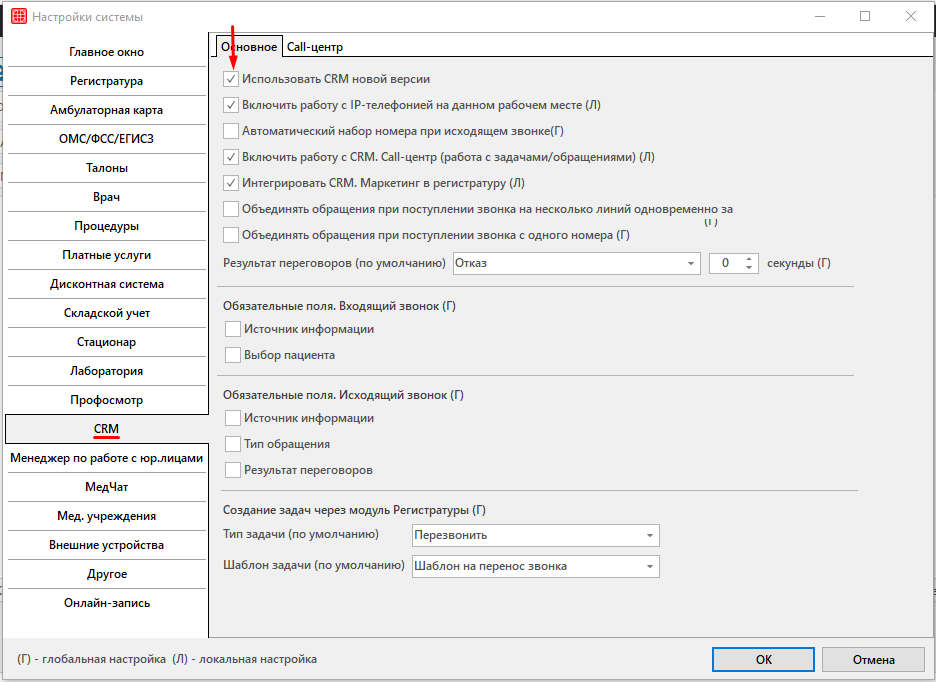The width and height of the screenshot is (936, 682).
Task: Enable merging calls on несколько линий одновременно
Action: point(231,209)
